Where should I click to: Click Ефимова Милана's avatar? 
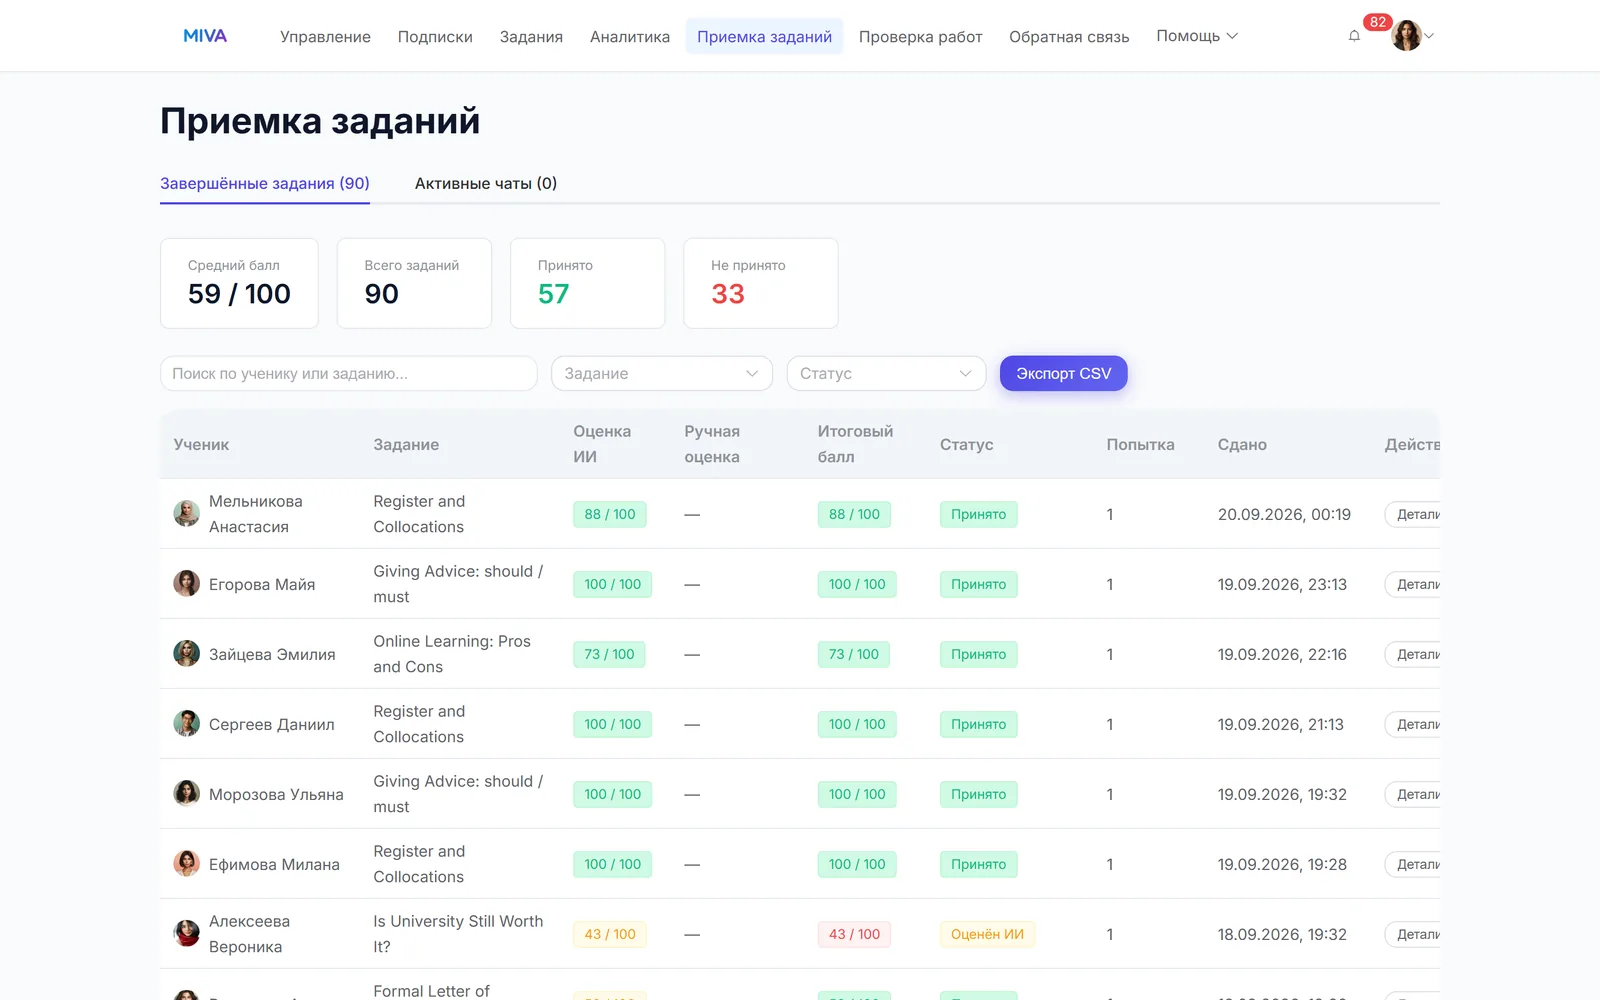(x=186, y=864)
